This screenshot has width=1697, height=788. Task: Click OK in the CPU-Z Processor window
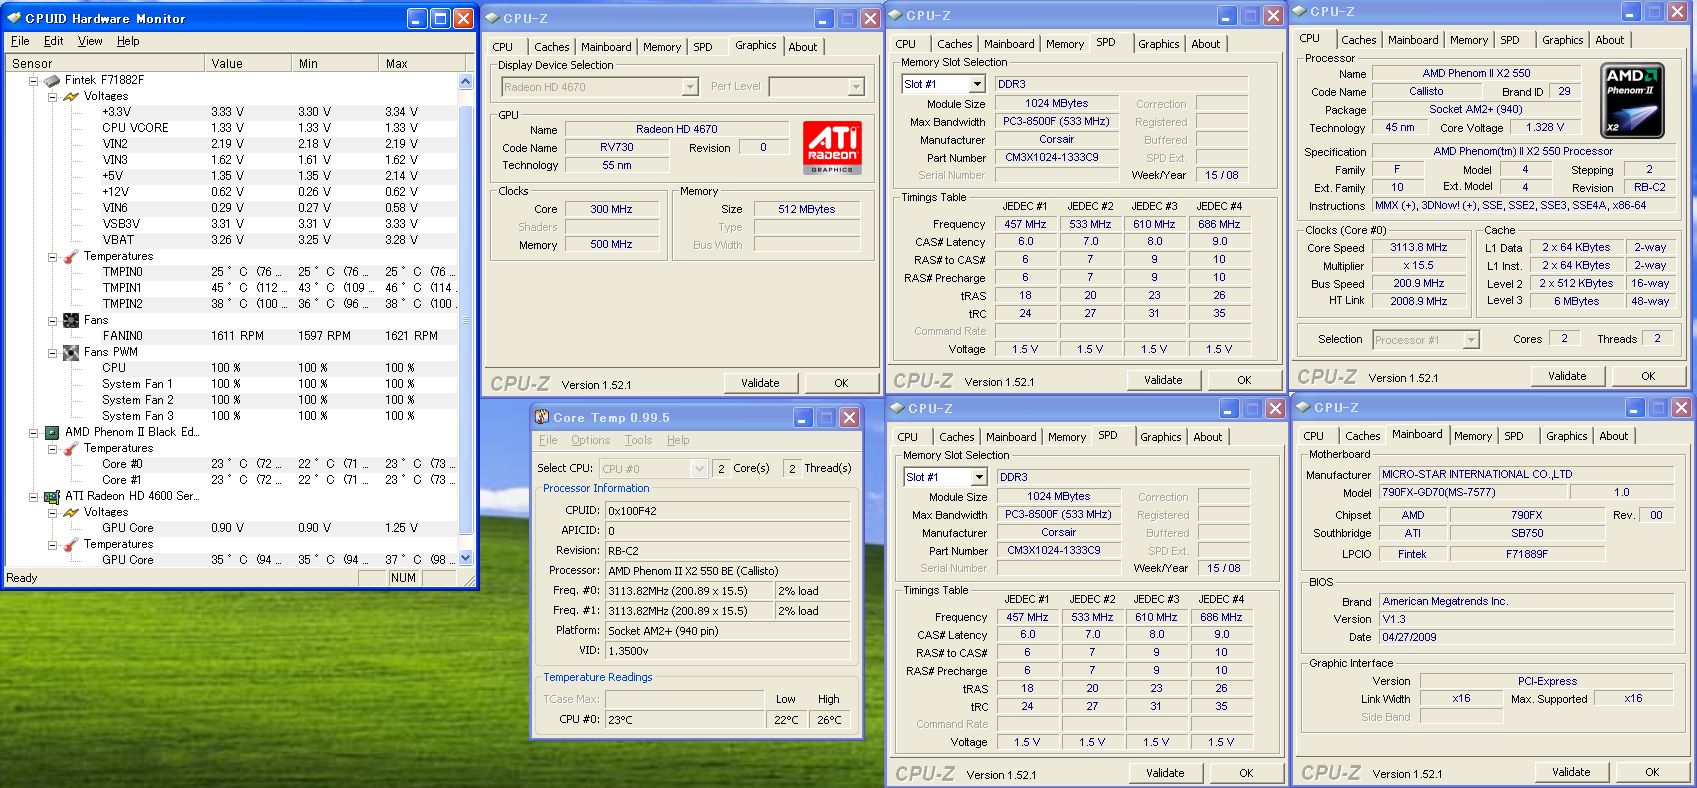1648,376
